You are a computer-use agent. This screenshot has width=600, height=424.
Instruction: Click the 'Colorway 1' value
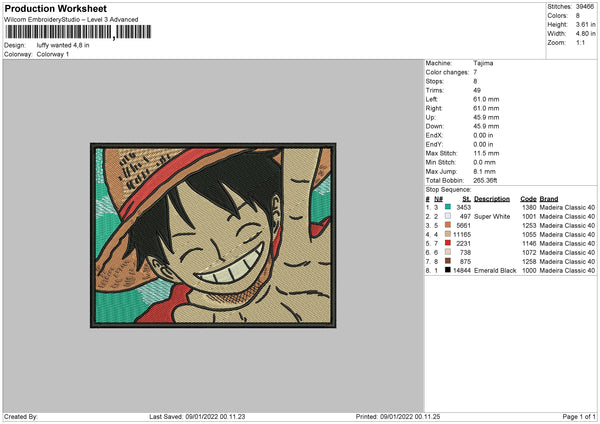tap(53, 54)
